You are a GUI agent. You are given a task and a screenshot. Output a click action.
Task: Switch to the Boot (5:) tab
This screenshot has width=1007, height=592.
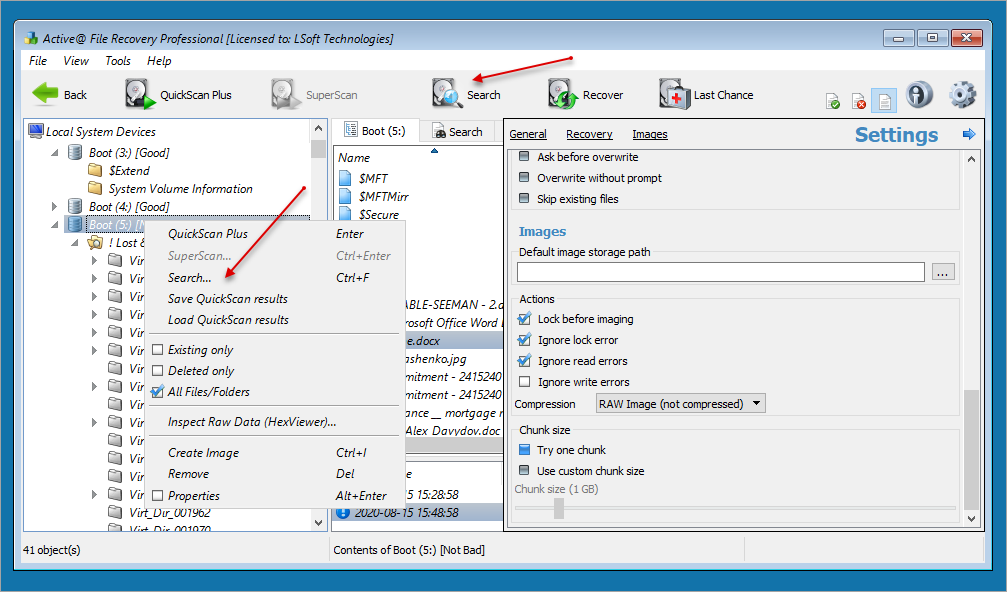click(x=376, y=130)
